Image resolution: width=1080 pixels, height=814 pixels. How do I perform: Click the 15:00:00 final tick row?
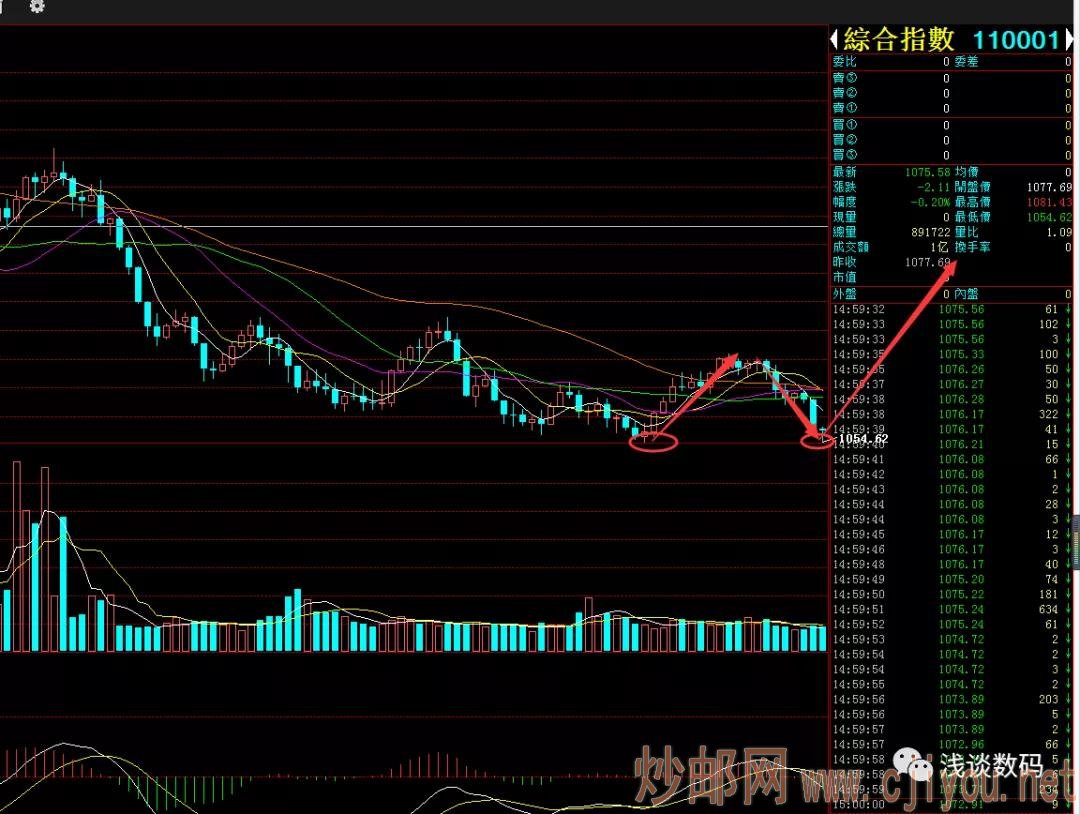950,803
